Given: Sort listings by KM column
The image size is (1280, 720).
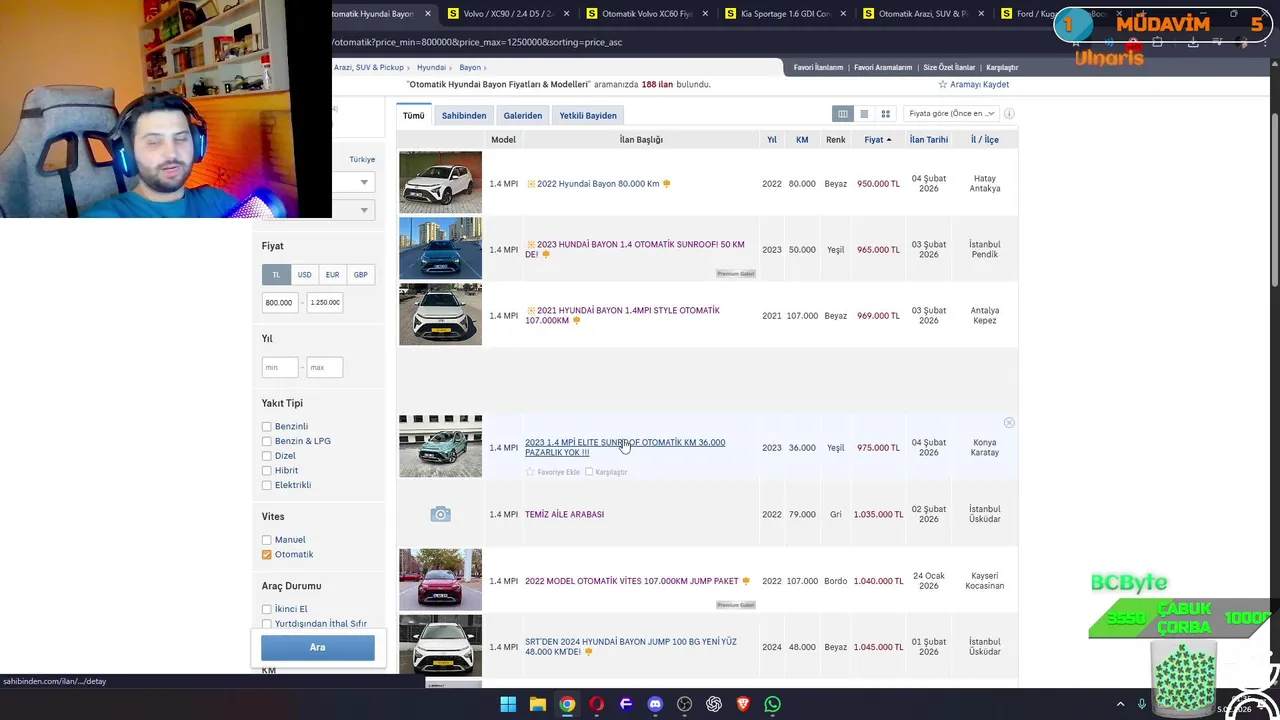Looking at the screenshot, I should point(802,140).
